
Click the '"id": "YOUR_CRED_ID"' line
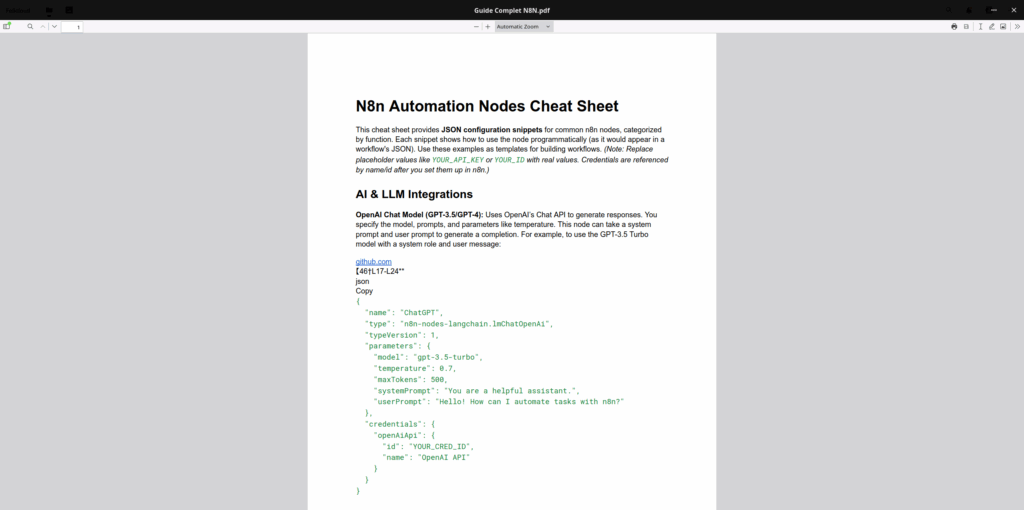coord(428,447)
